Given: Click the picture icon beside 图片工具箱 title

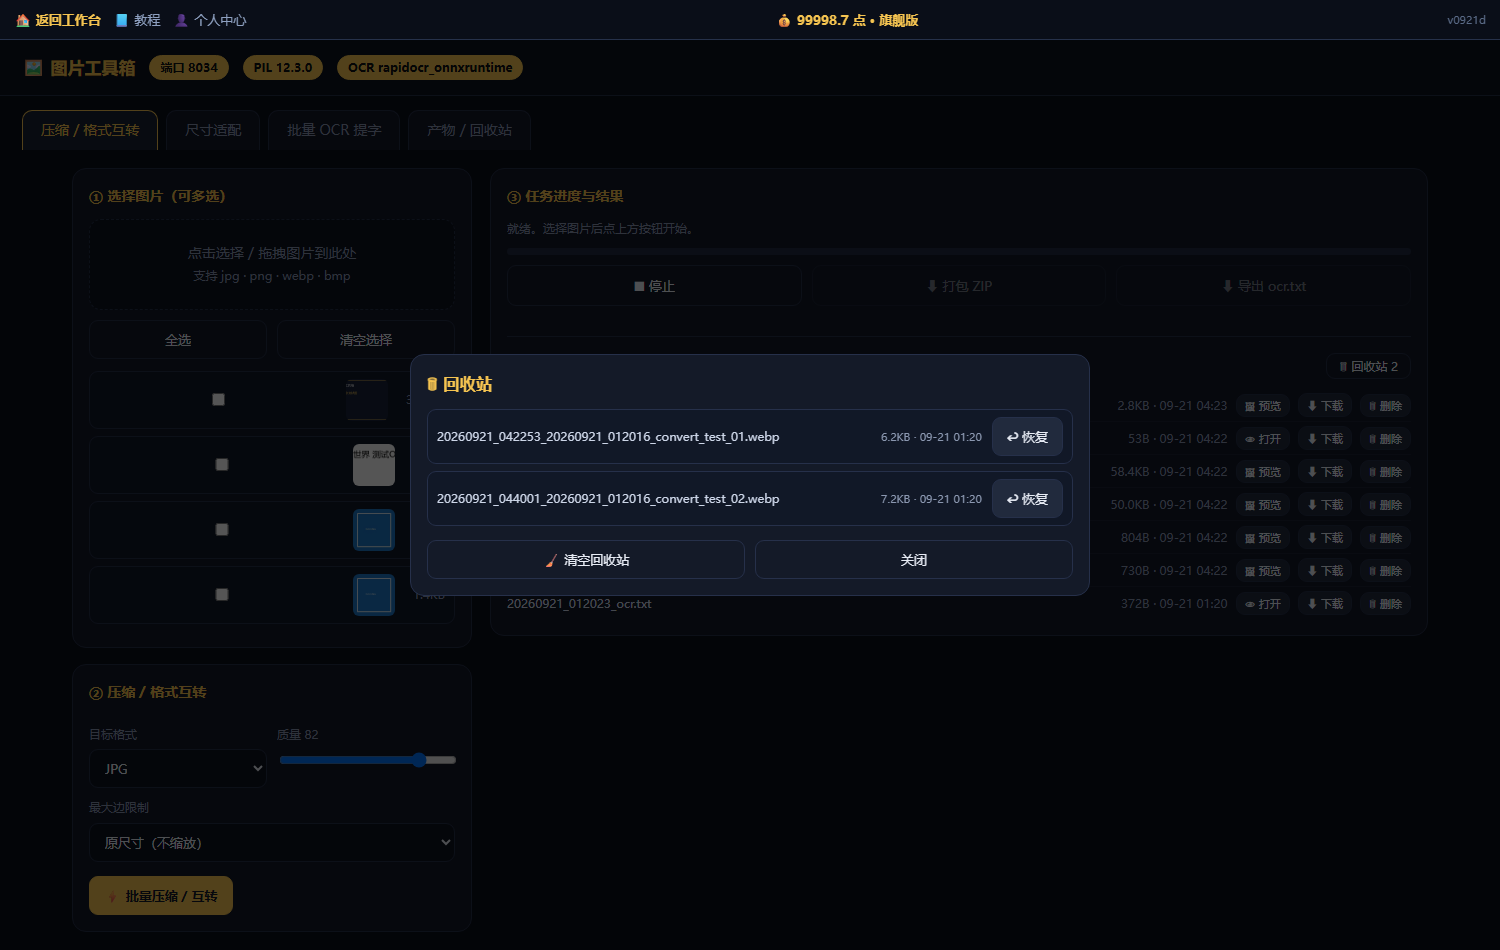Looking at the screenshot, I should pyautogui.click(x=34, y=68).
